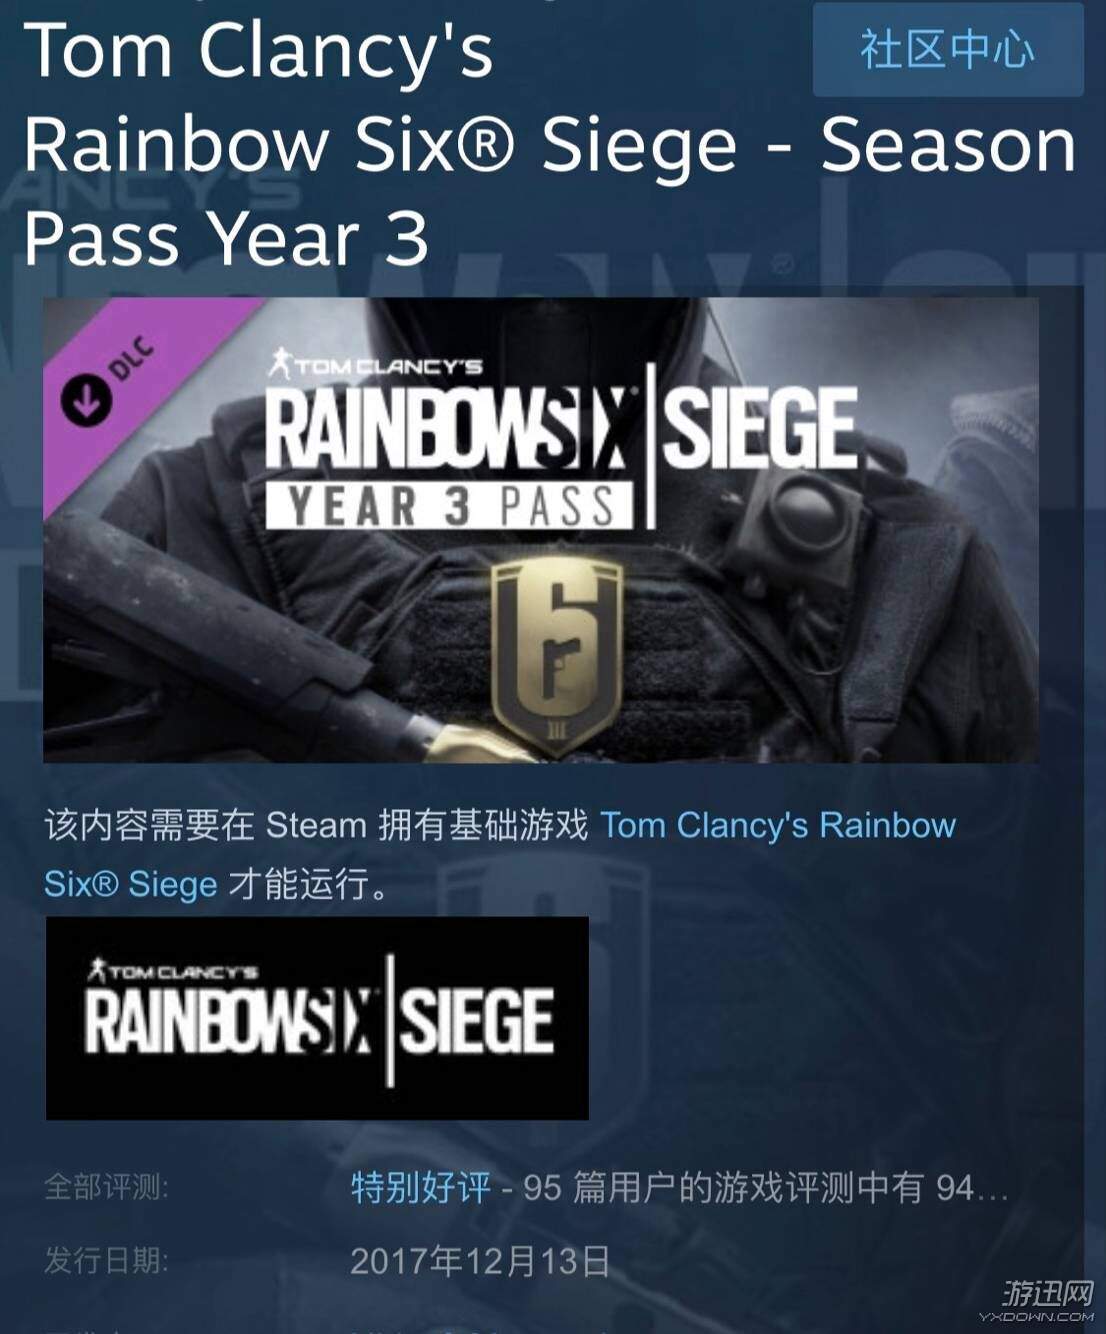
Task: Tap the running figure icon in black thumbnail
Action: coord(97,970)
